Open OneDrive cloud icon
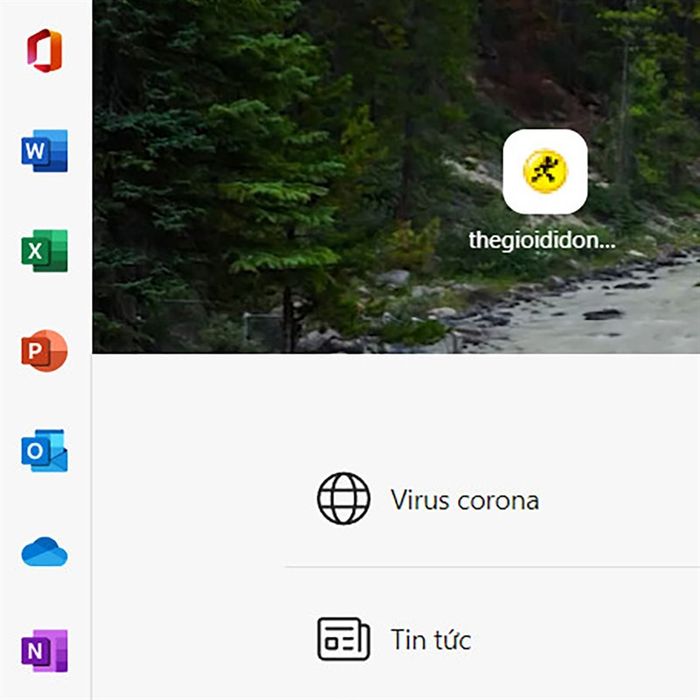Image resolution: width=700 pixels, height=700 pixels. click(x=44, y=552)
